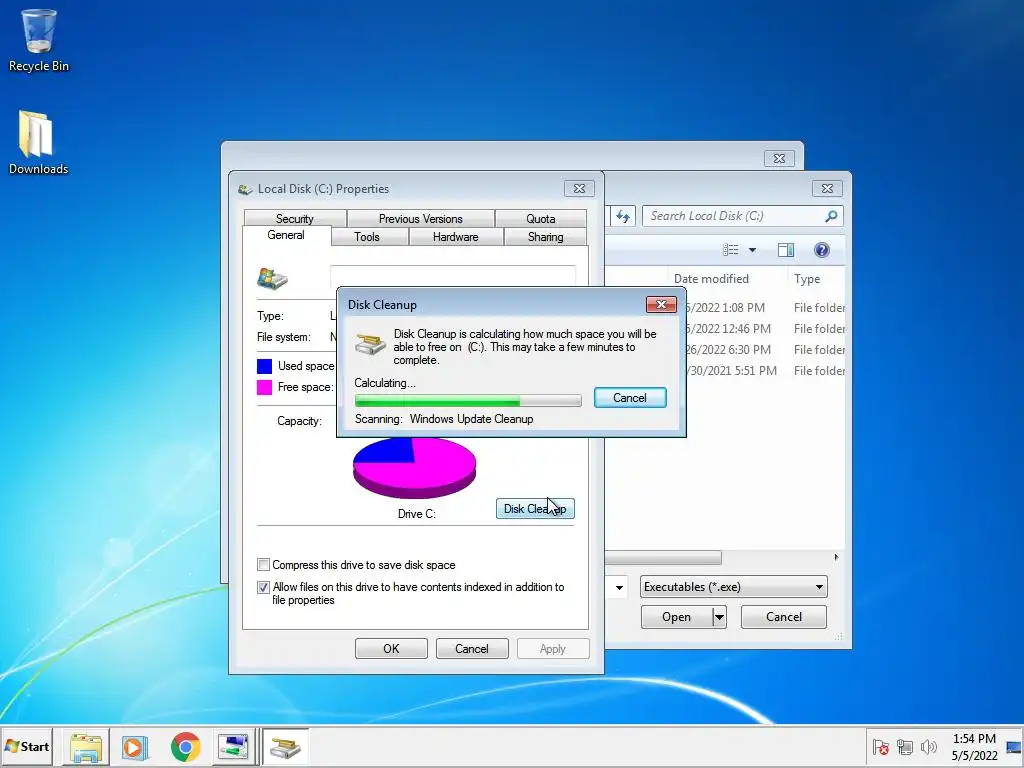The image size is (1024, 768).
Task: Open help with the question mark icon
Action: (822, 250)
